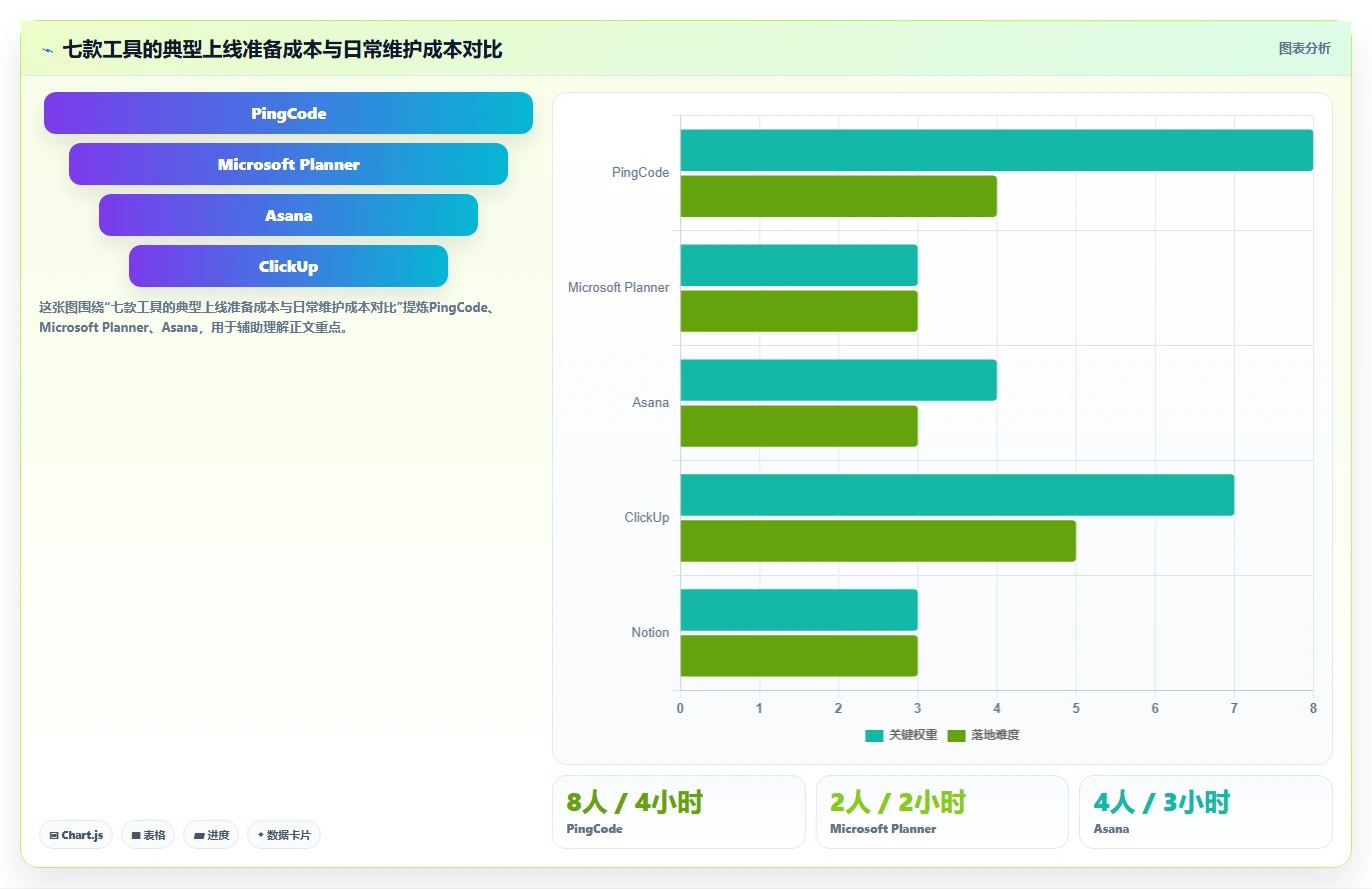The image size is (1372, 889).
Task: Select the 进度 tag
Action: (x=211, y=835)
